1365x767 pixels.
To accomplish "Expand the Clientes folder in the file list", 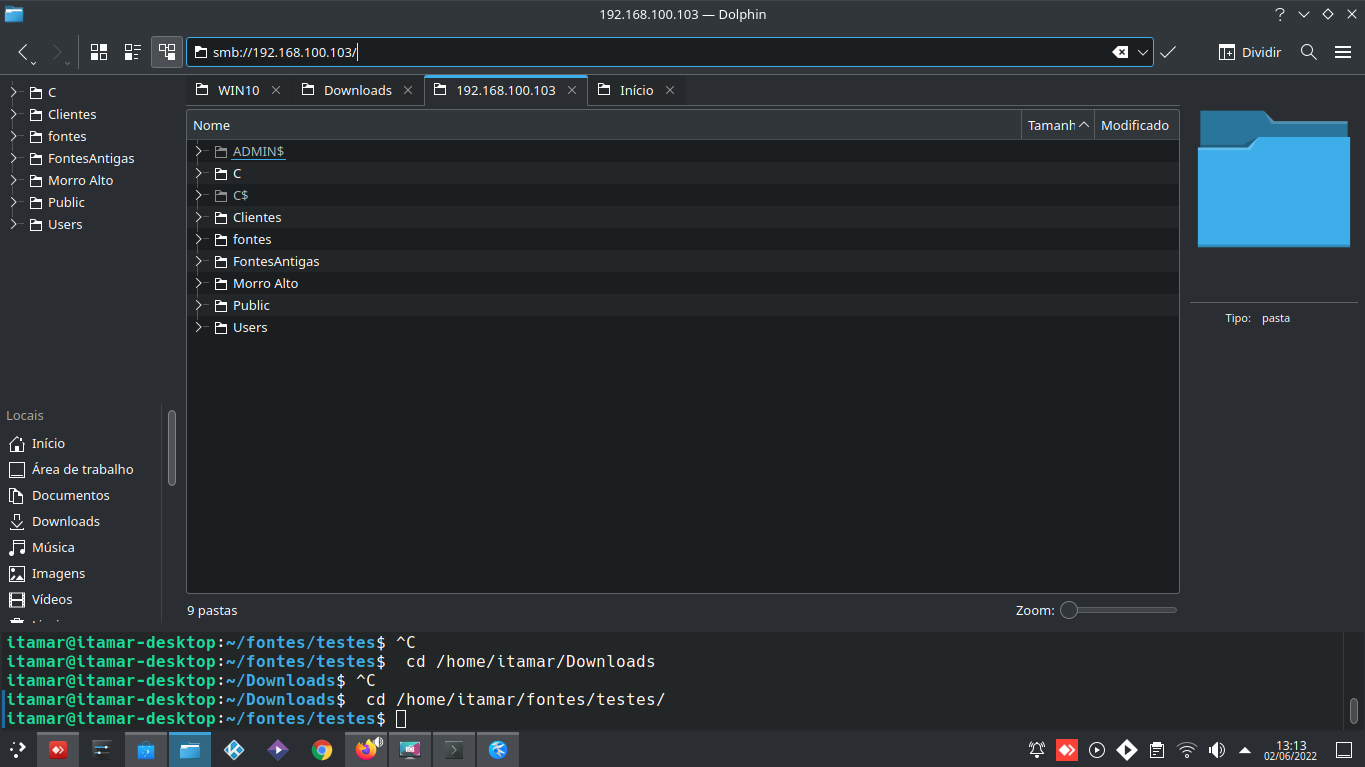I will 199,217.
